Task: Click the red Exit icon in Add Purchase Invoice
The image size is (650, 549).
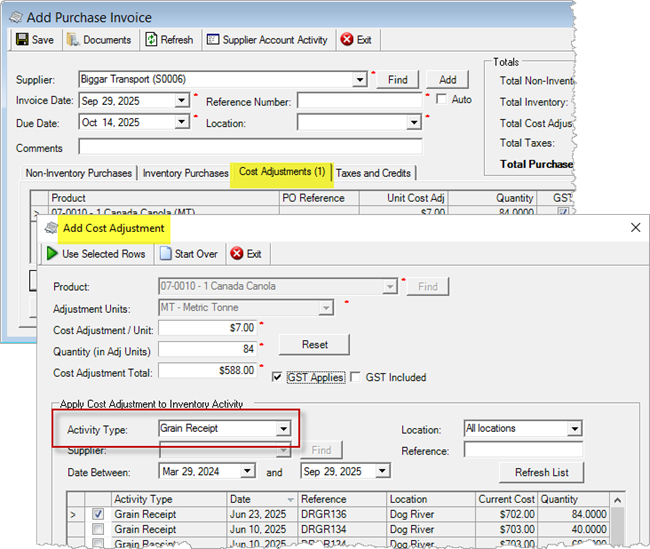Action: [x=347, y=39]
